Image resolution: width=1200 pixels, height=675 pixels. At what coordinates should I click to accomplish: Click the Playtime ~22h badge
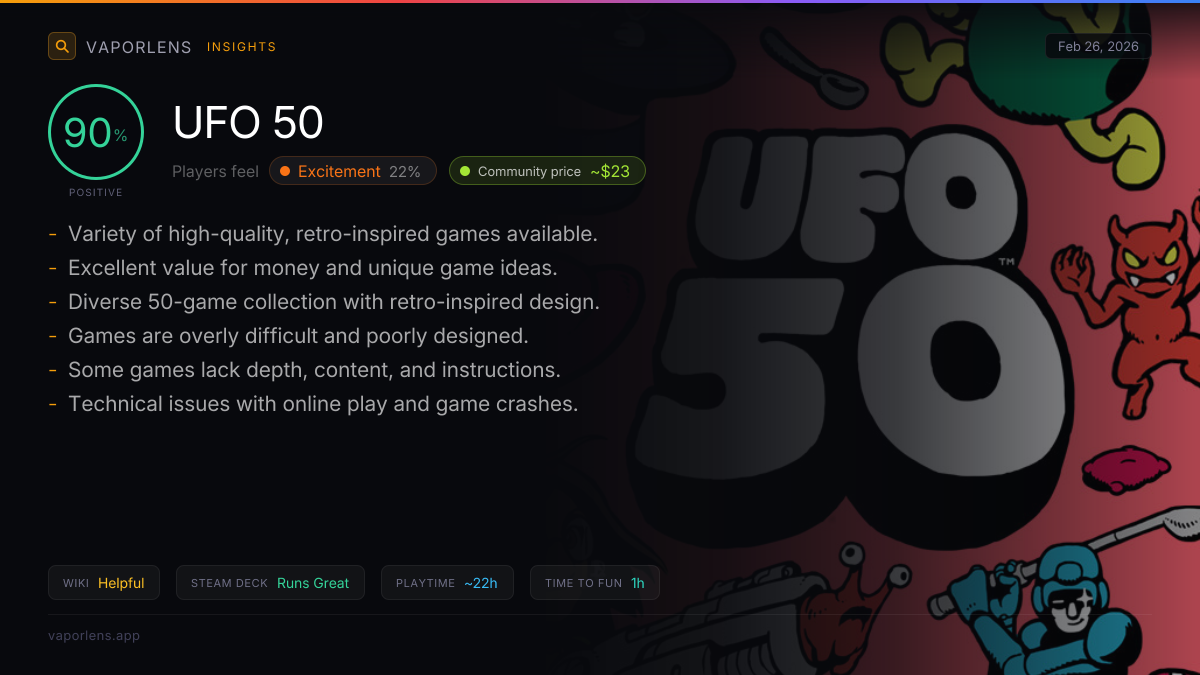[447, 583]
